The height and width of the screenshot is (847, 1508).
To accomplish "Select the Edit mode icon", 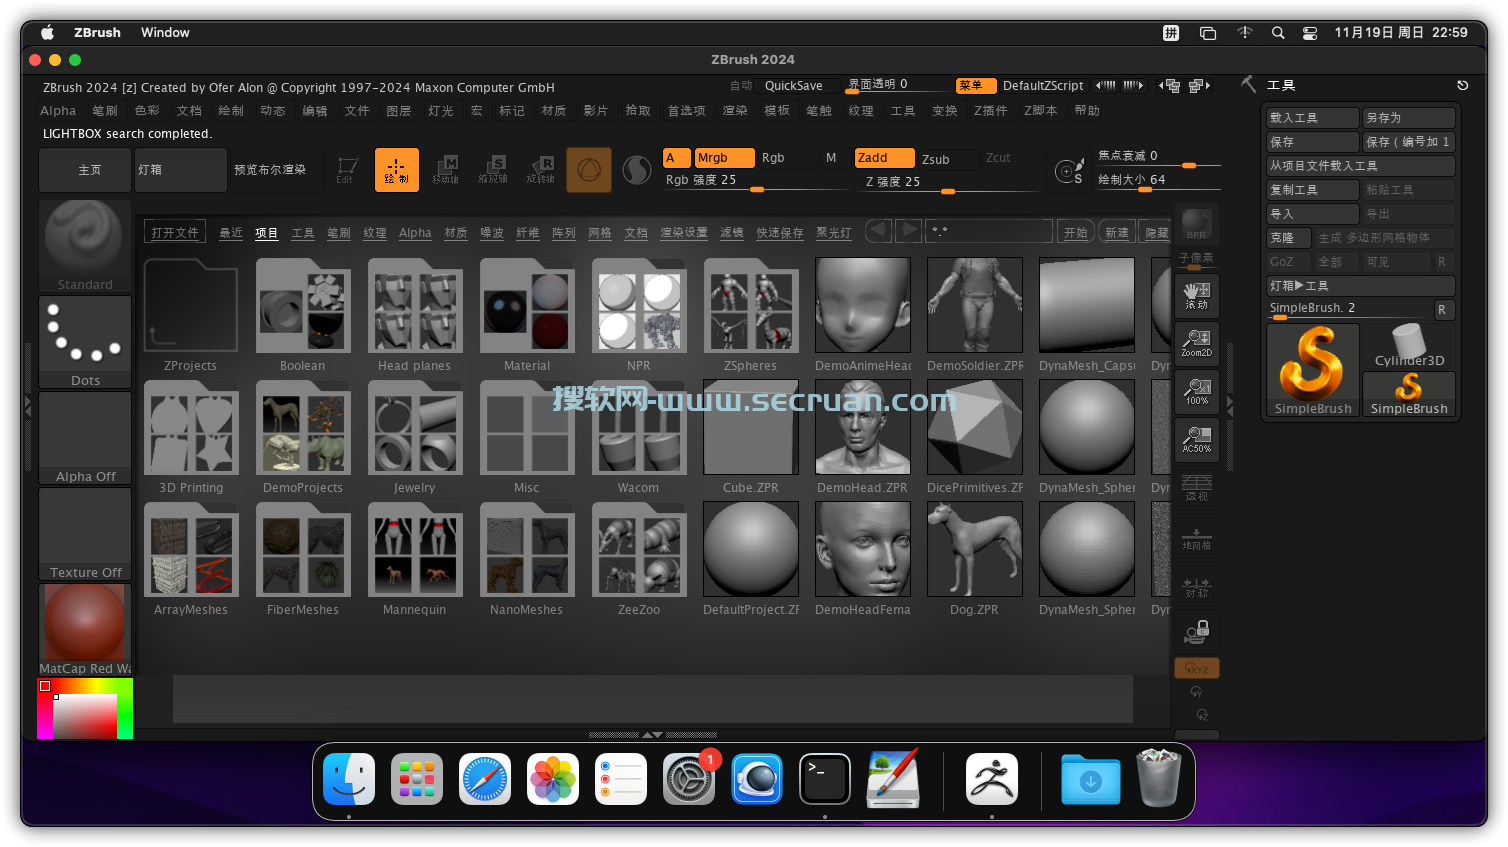I will [x=347, y=170].
